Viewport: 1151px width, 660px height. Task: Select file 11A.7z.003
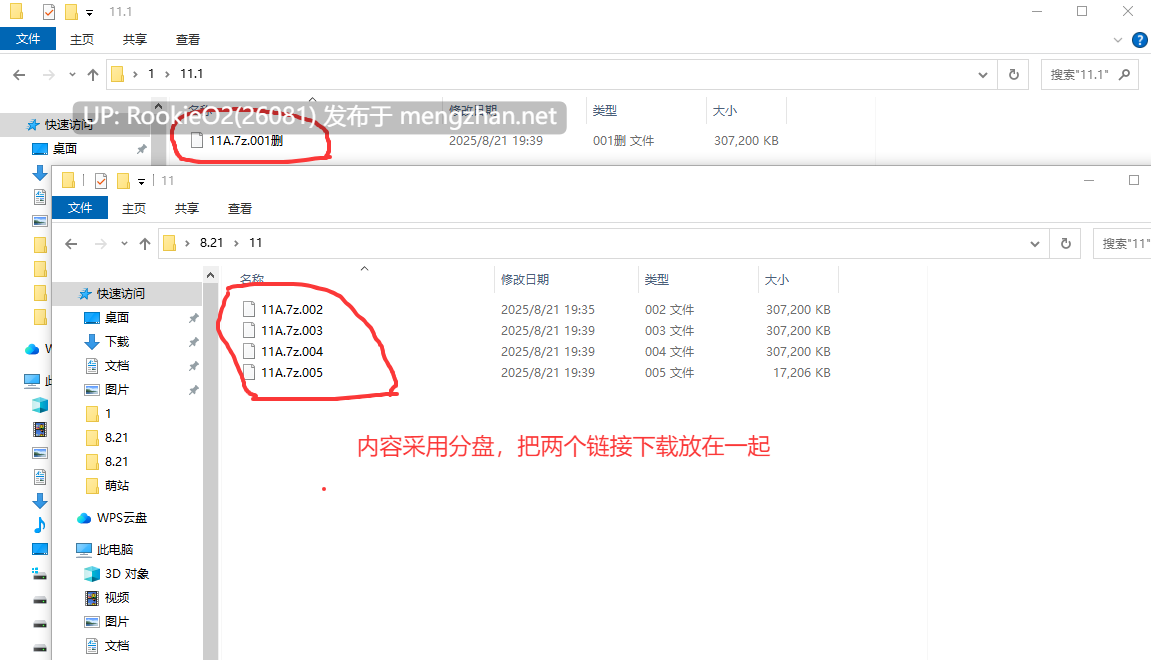point(291,330)
